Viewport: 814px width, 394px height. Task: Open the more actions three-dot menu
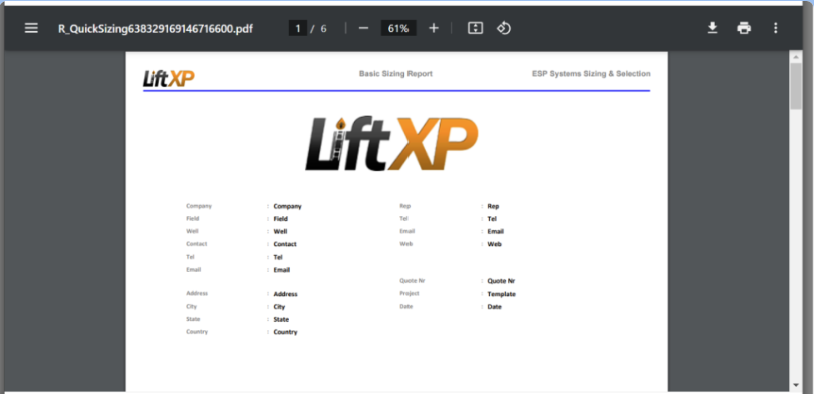click(776, 28)
